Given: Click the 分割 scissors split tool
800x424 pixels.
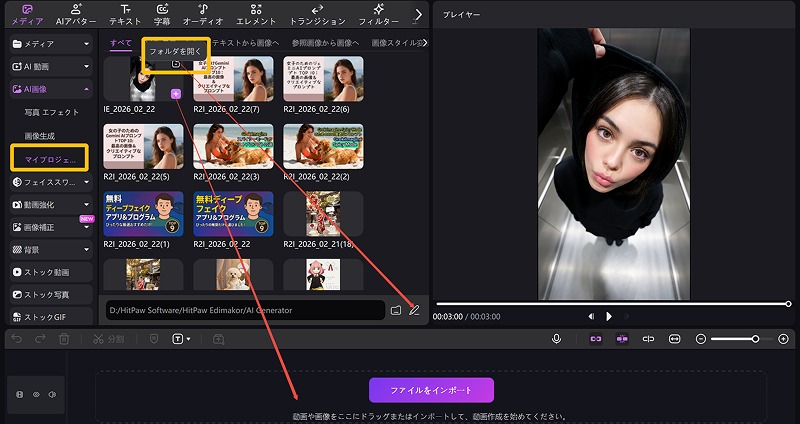Looking at the screenshot, I should point(109,339).
